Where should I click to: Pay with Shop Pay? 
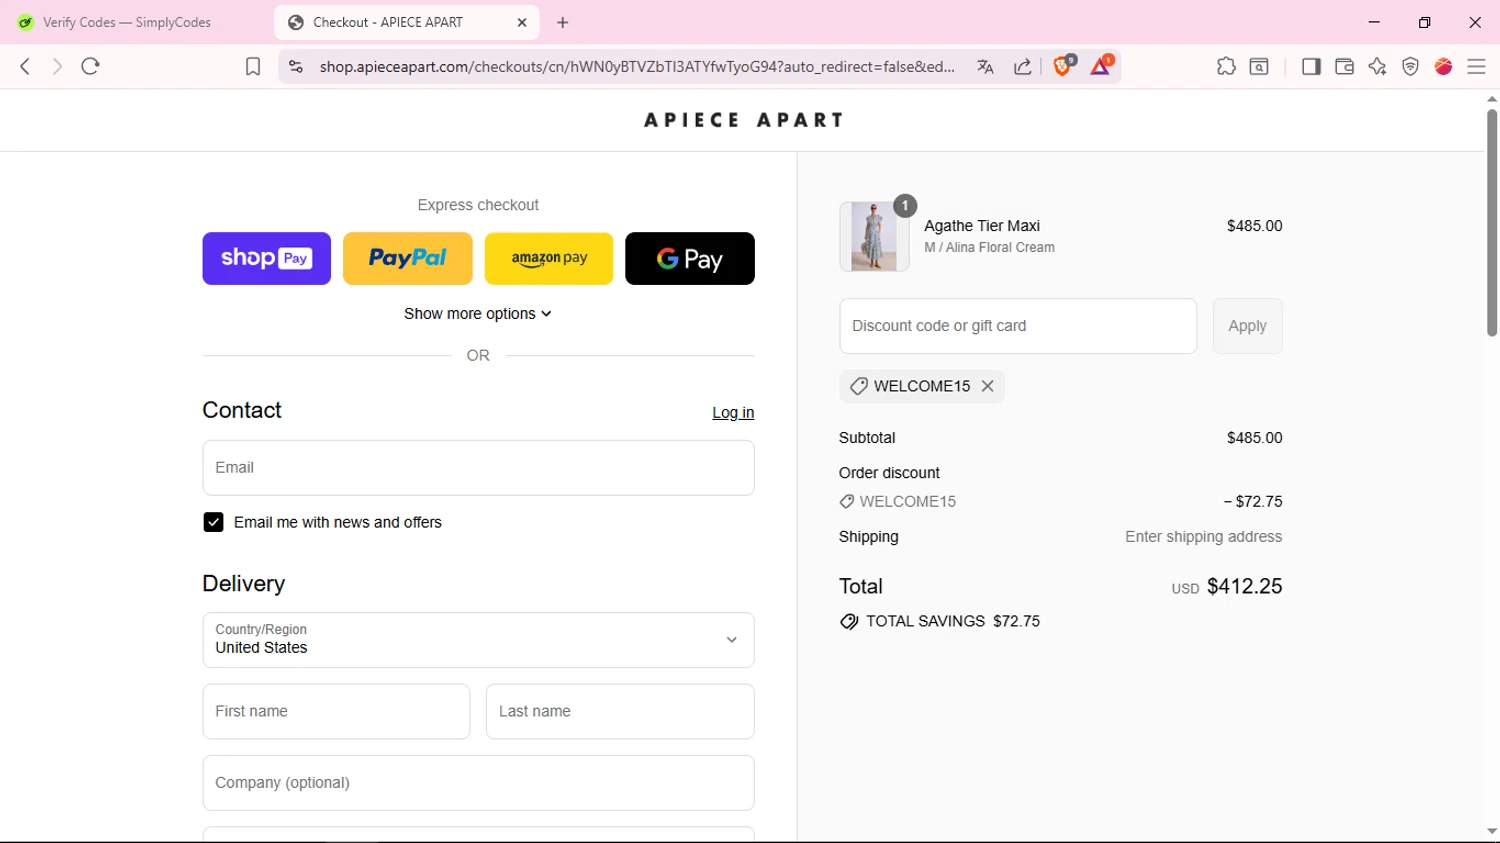click(266, 258)
